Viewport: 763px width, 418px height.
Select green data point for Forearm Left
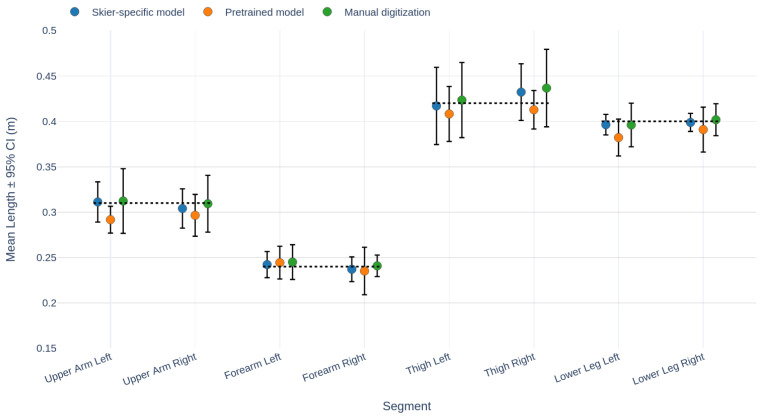[292, 262]
